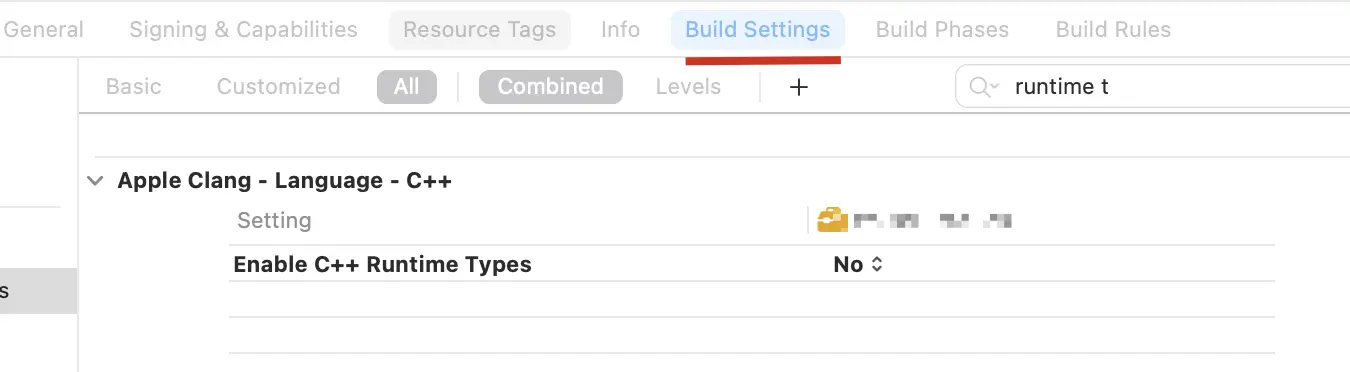The height and width of the screenshot is (372, 1350).
Task: Switch to the Info tab
Action: (x=620, y=30)
